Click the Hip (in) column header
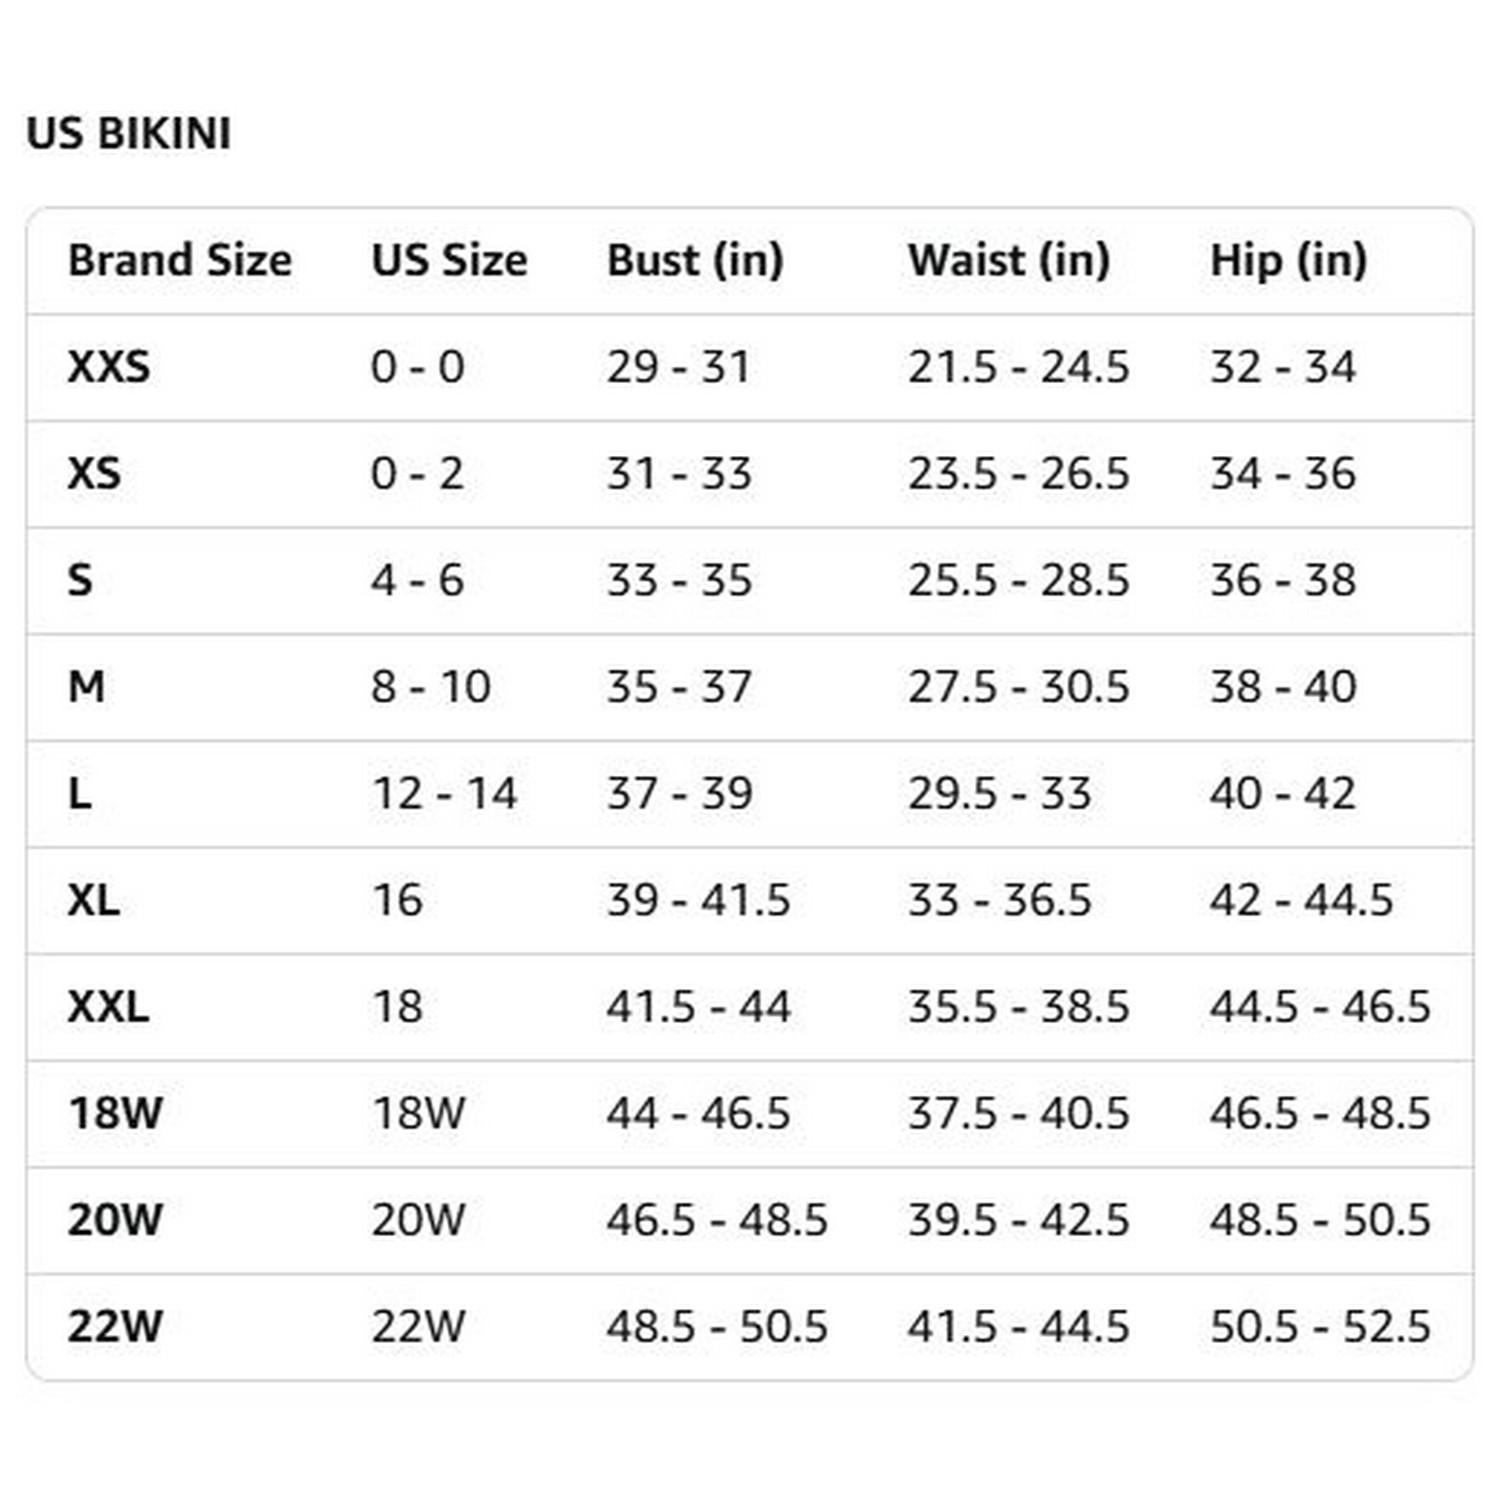The width and height of the screenshot is (1500, 1500). pyautogui.click(x=1288, y=260)
